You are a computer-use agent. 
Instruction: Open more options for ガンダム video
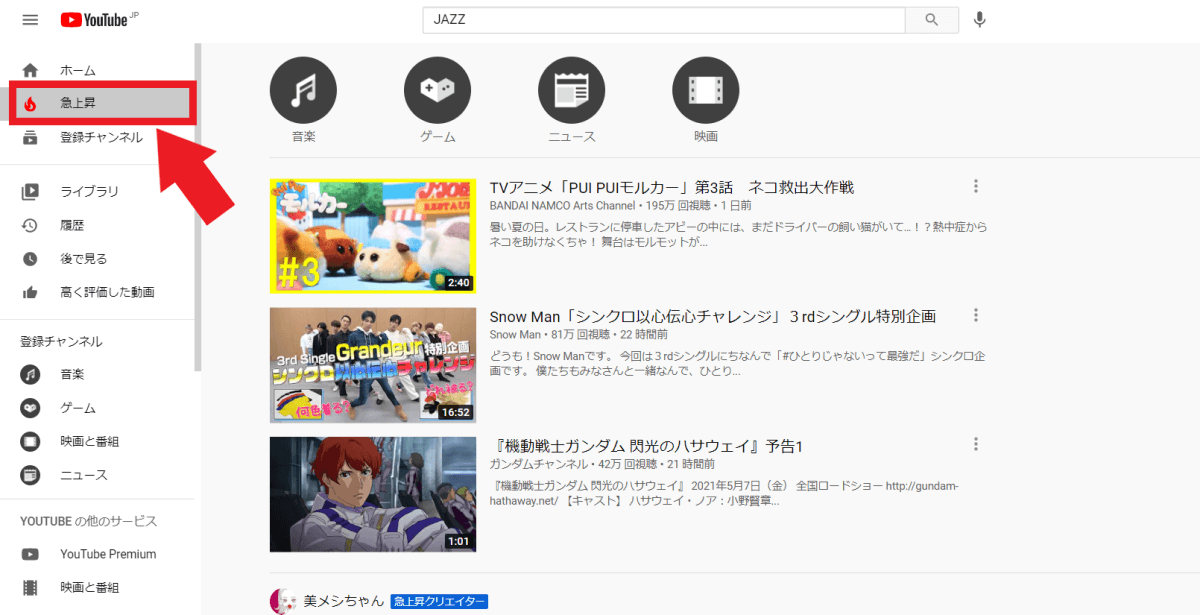click(x=976, y=444)
